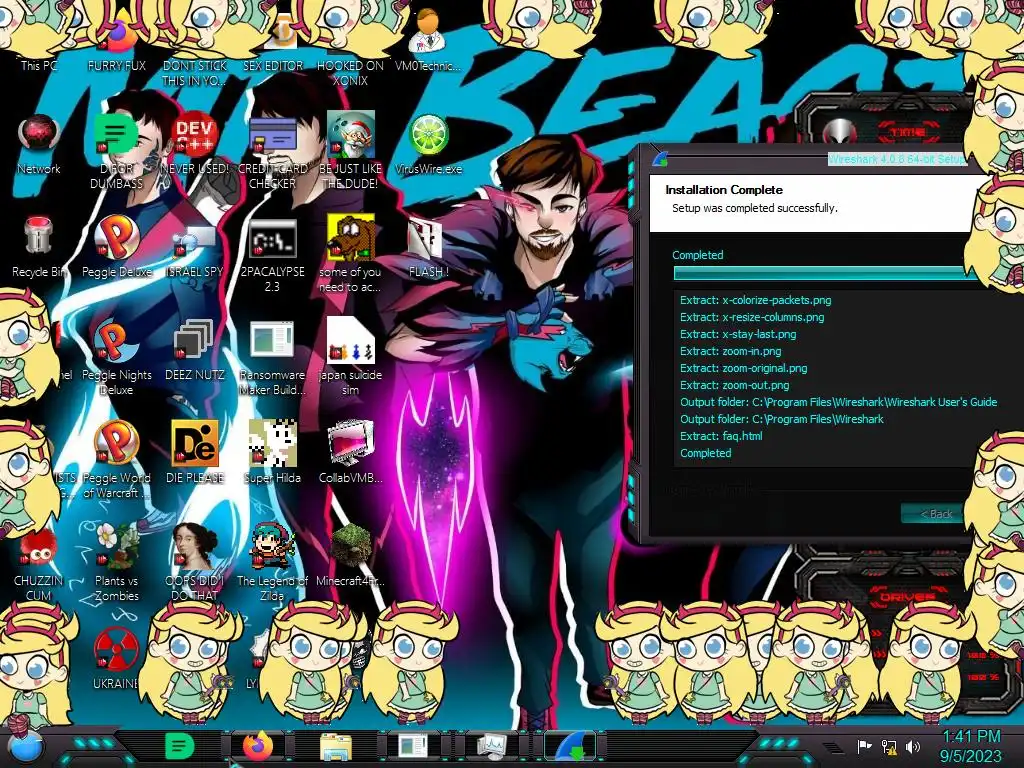Image resolution: width=1024 pixels, height=768 pixels.
Task: Open File Explorer from the taskbar
Action: coord(336,746)
